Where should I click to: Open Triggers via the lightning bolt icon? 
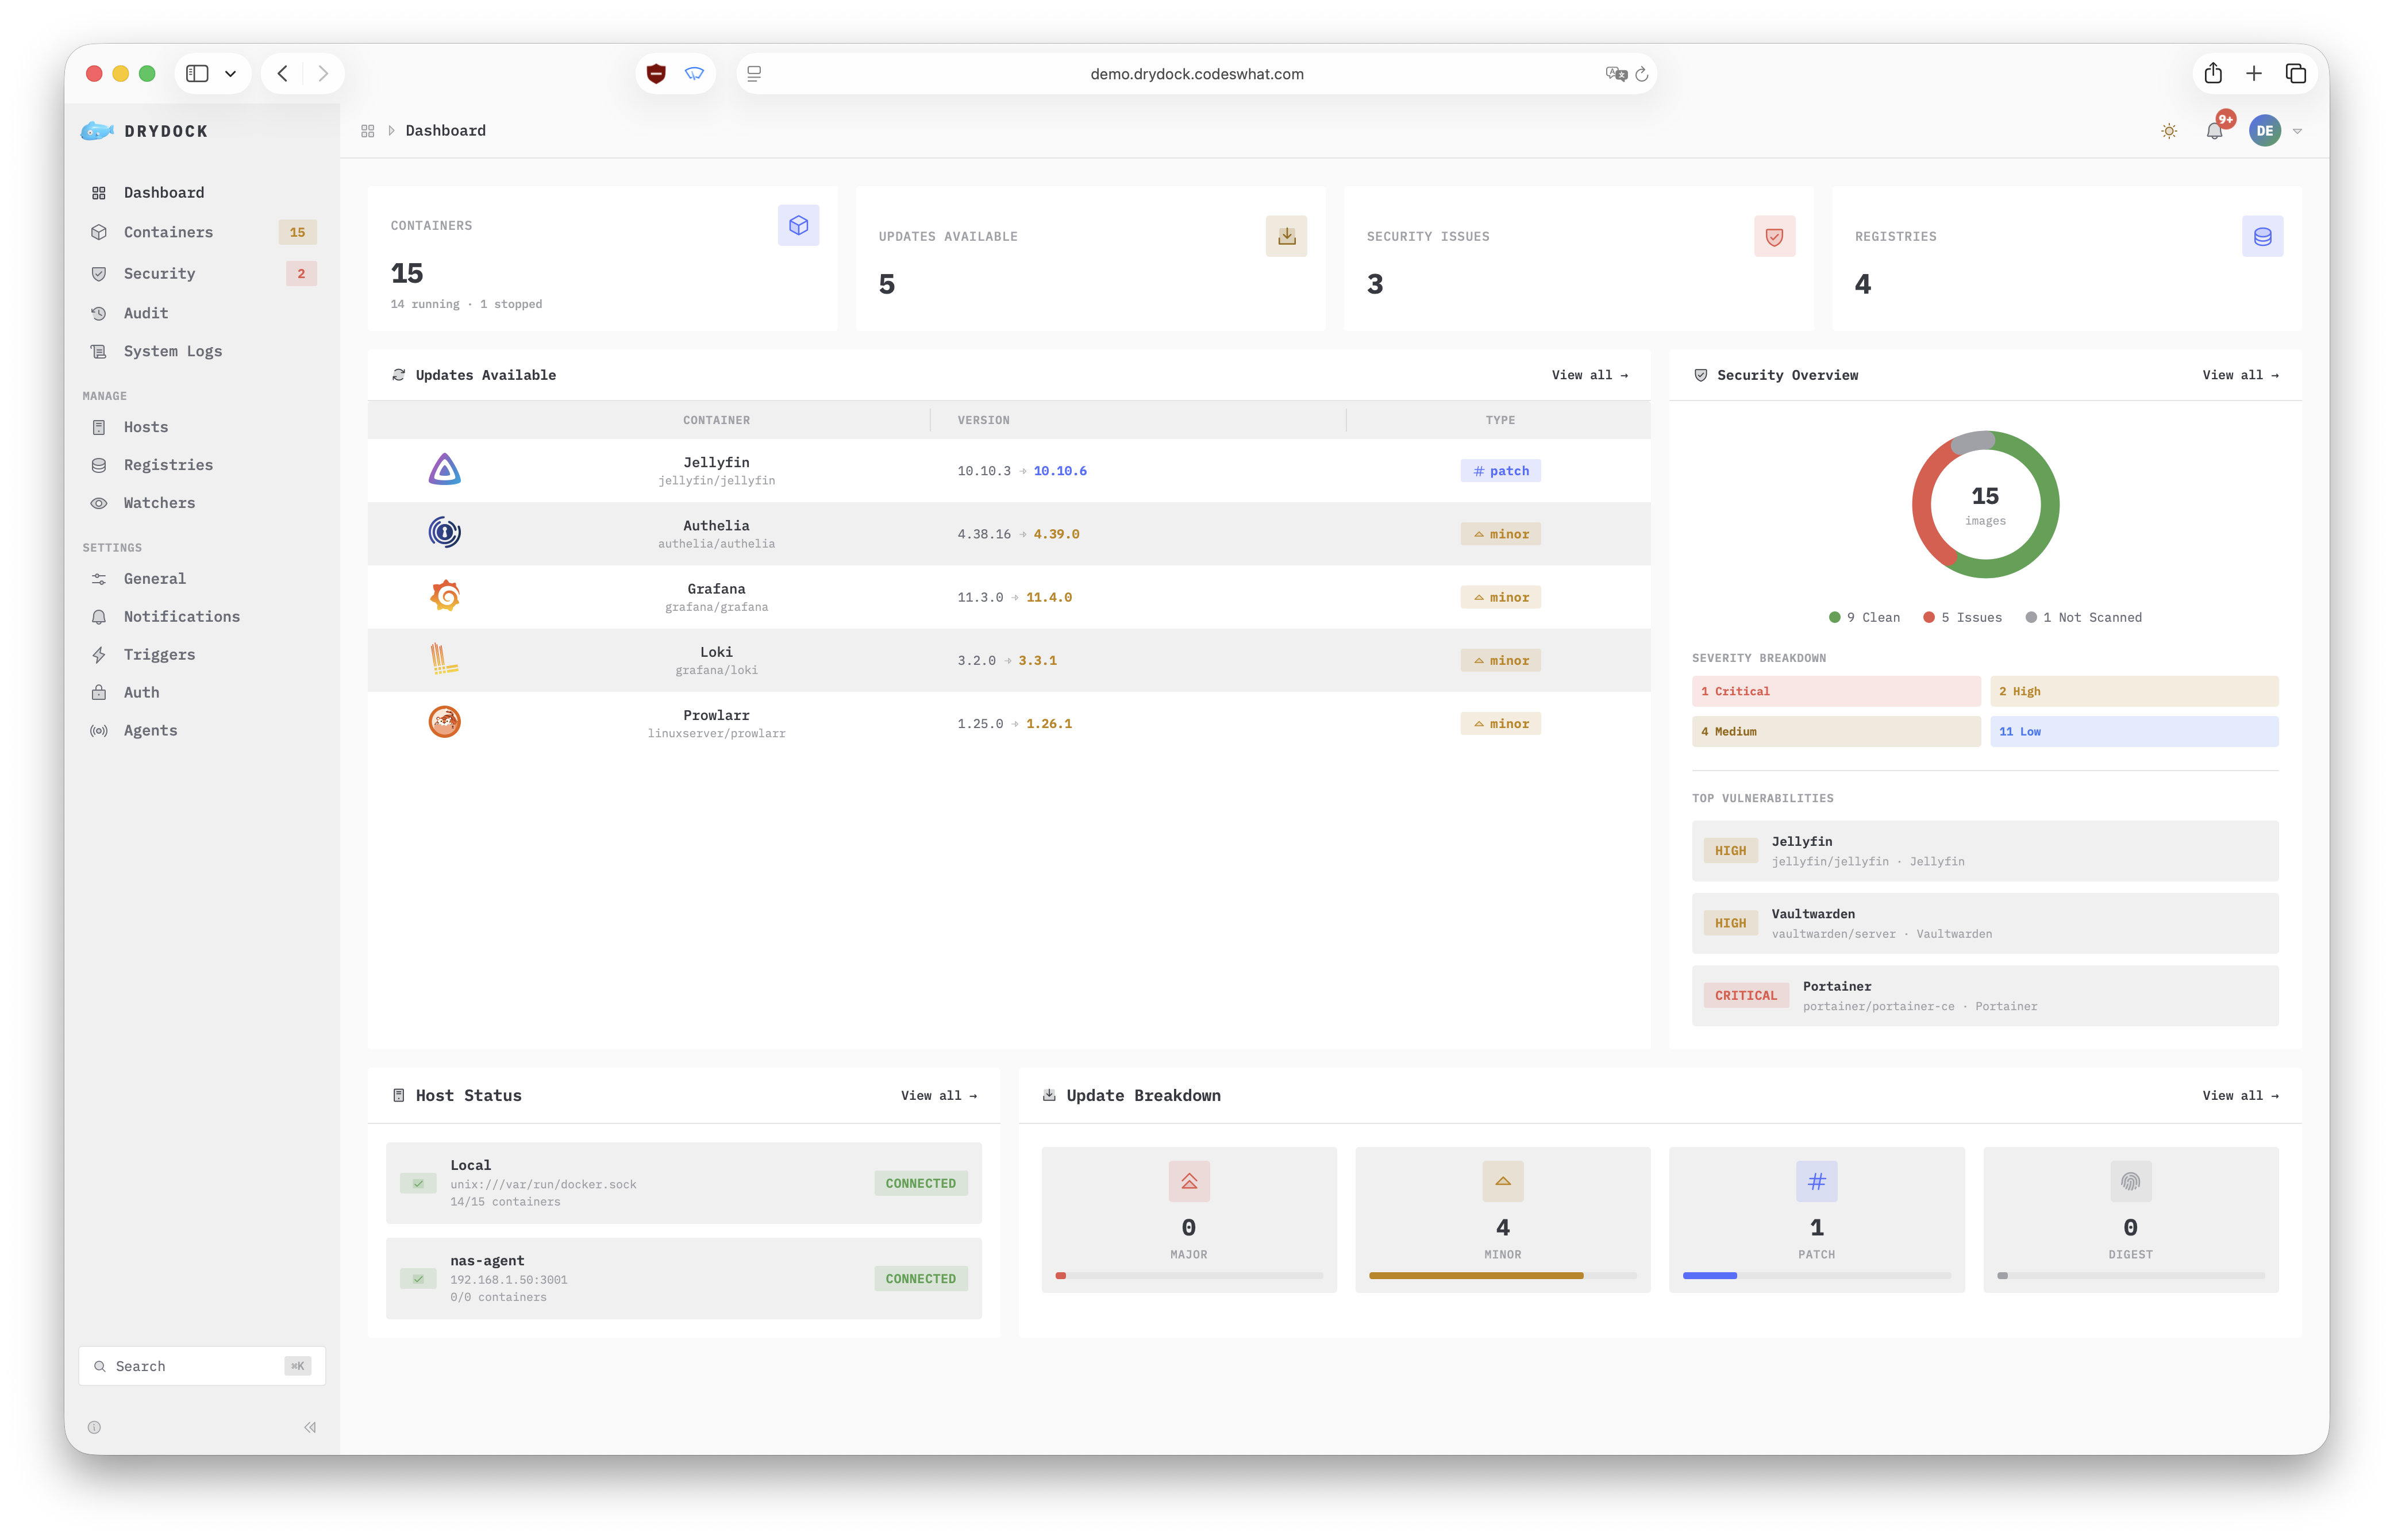(x=100, y=654)
